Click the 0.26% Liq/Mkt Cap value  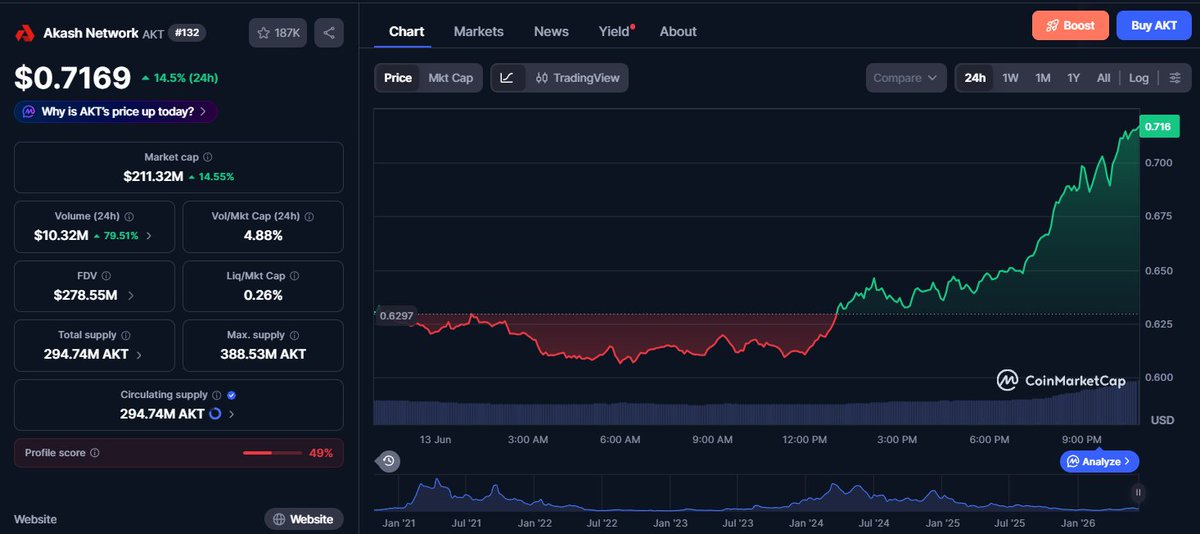click(263, 295)
